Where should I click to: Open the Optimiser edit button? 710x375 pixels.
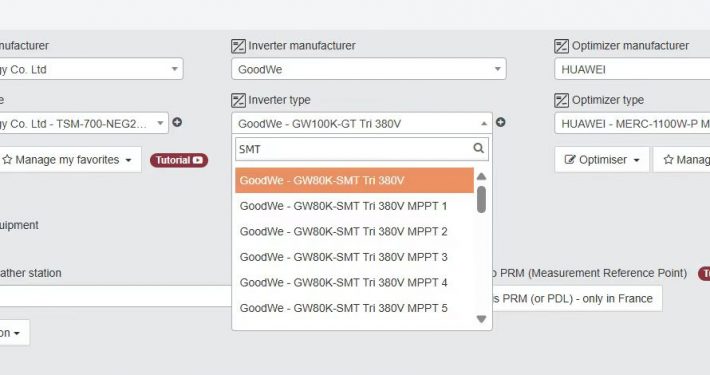tap(602, 160)
